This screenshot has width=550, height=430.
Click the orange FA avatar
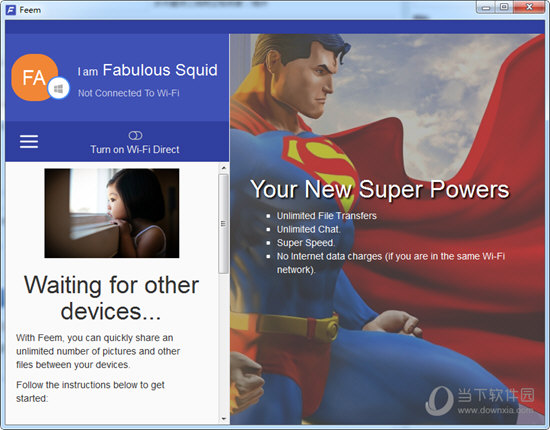click(x=34, y=78)
